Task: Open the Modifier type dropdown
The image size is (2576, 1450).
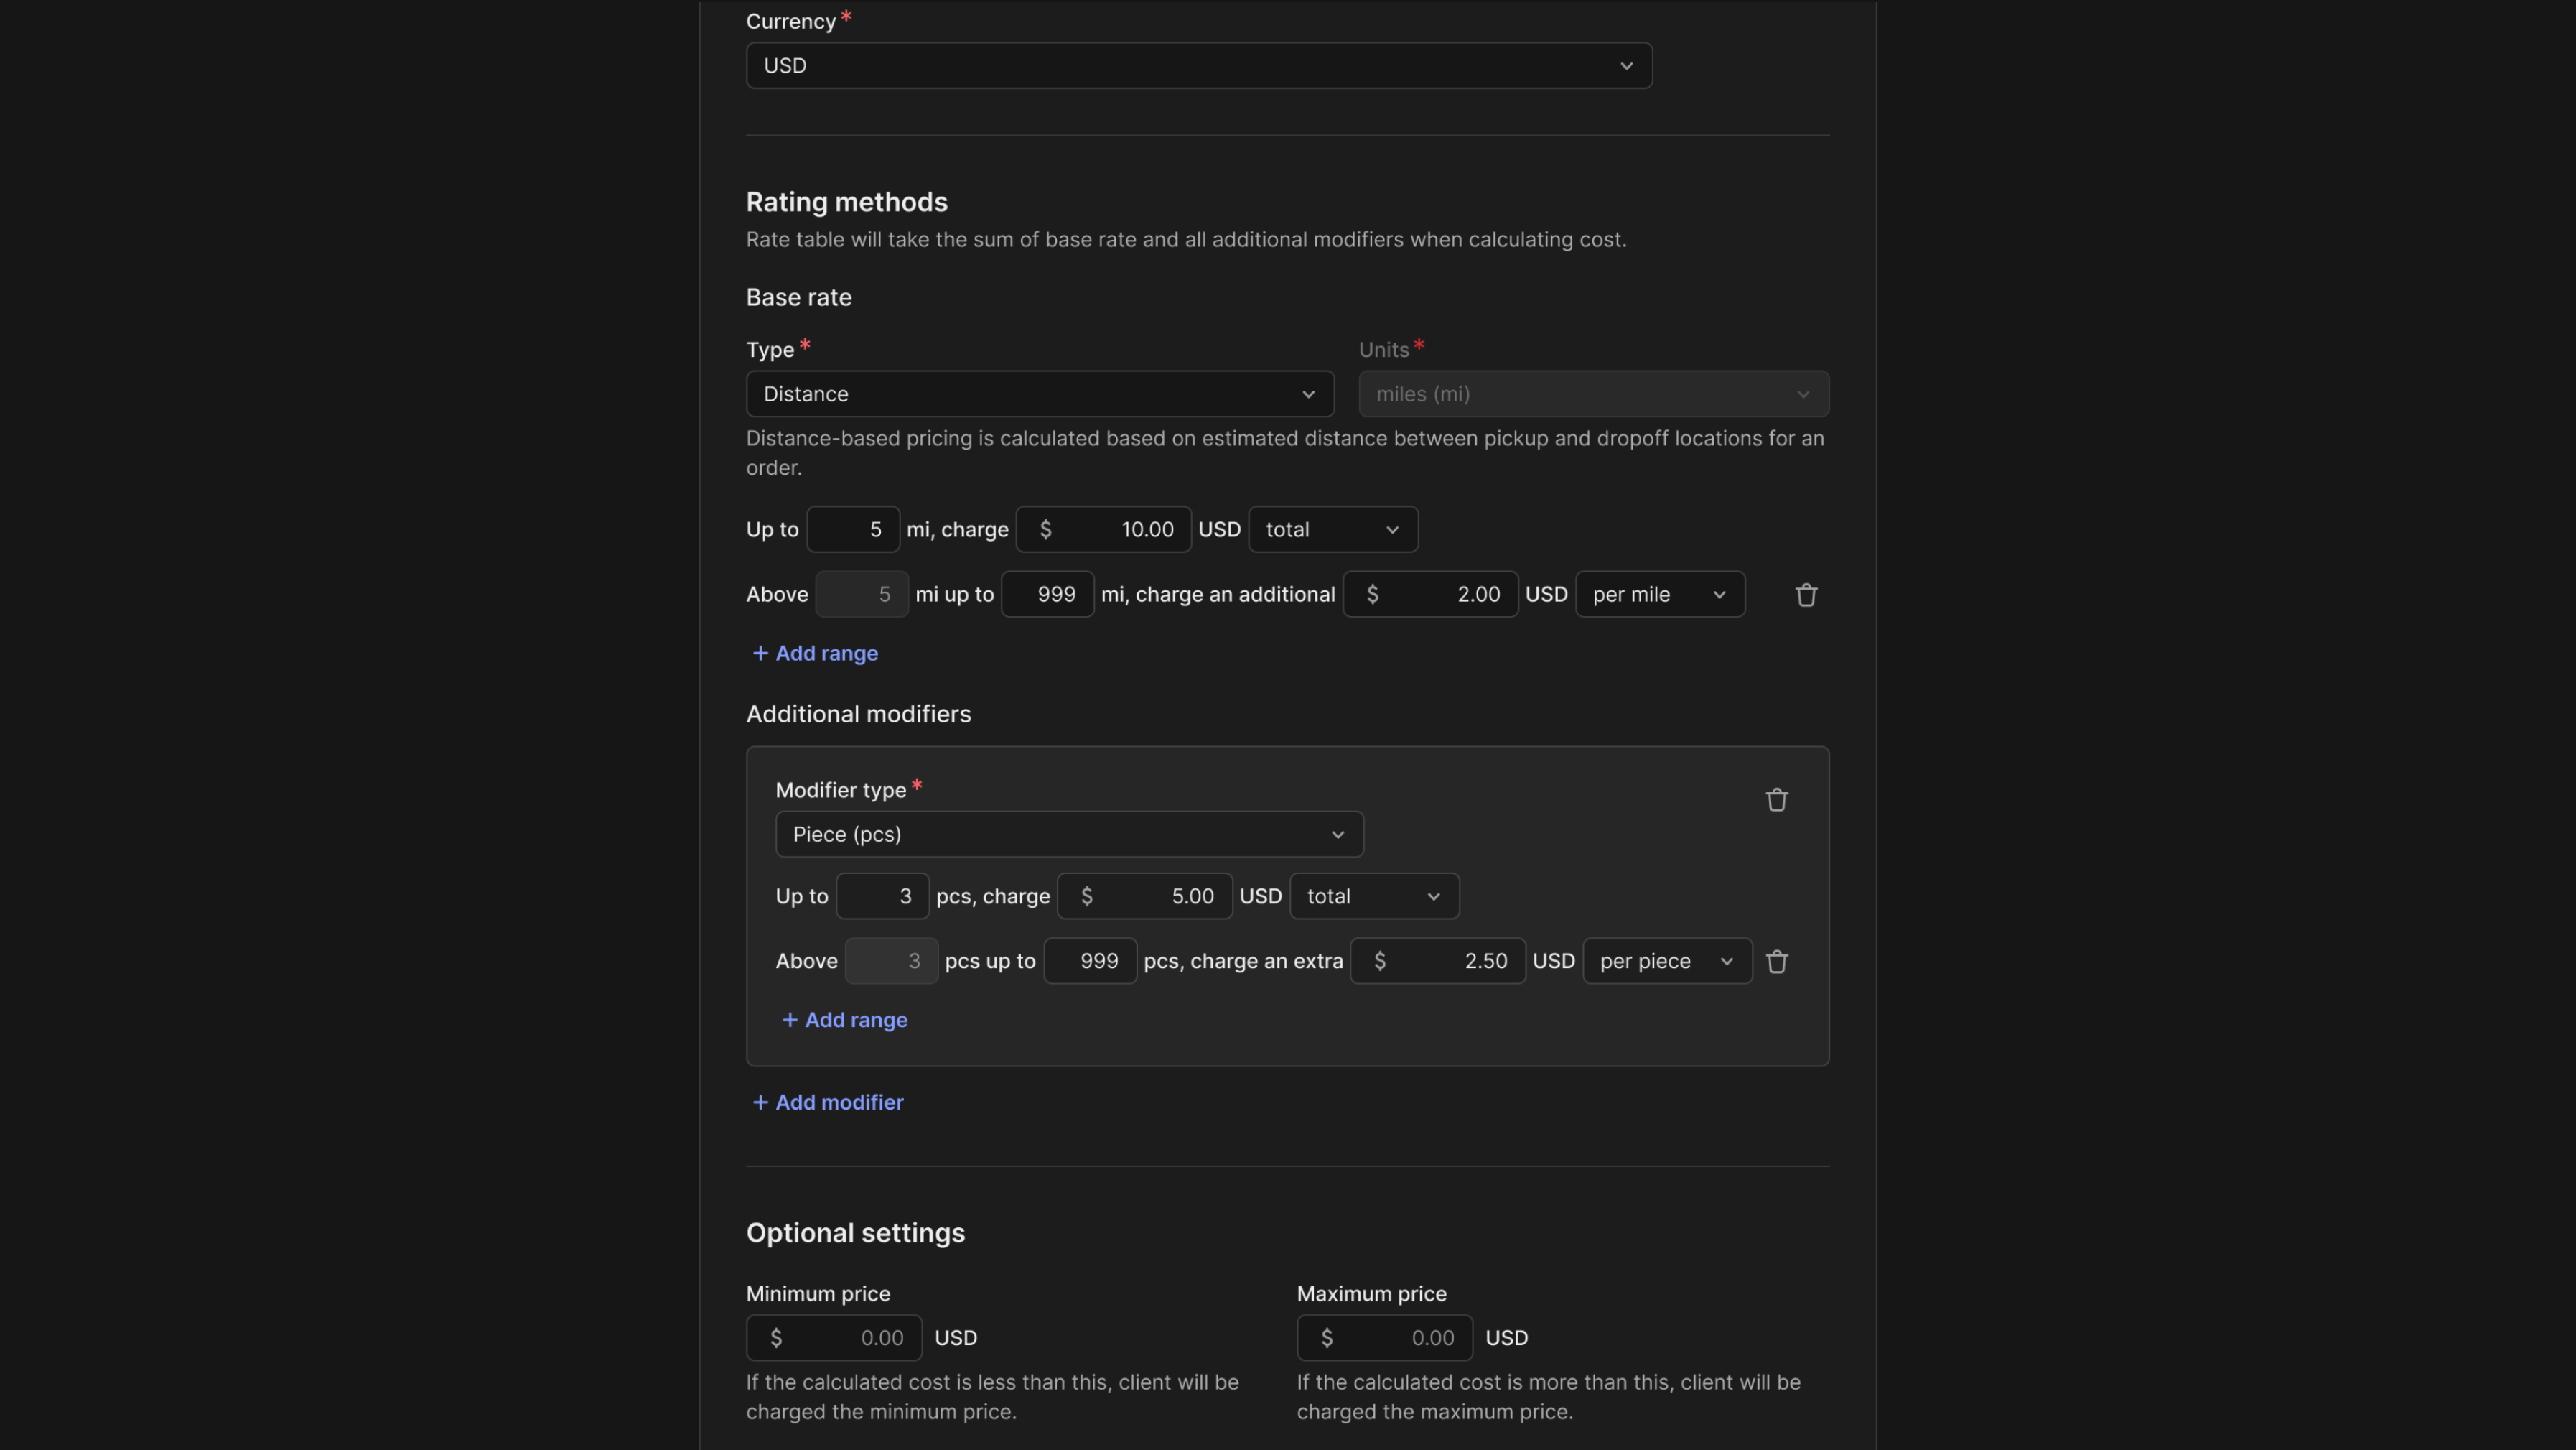Action: tap(1068, 834)
